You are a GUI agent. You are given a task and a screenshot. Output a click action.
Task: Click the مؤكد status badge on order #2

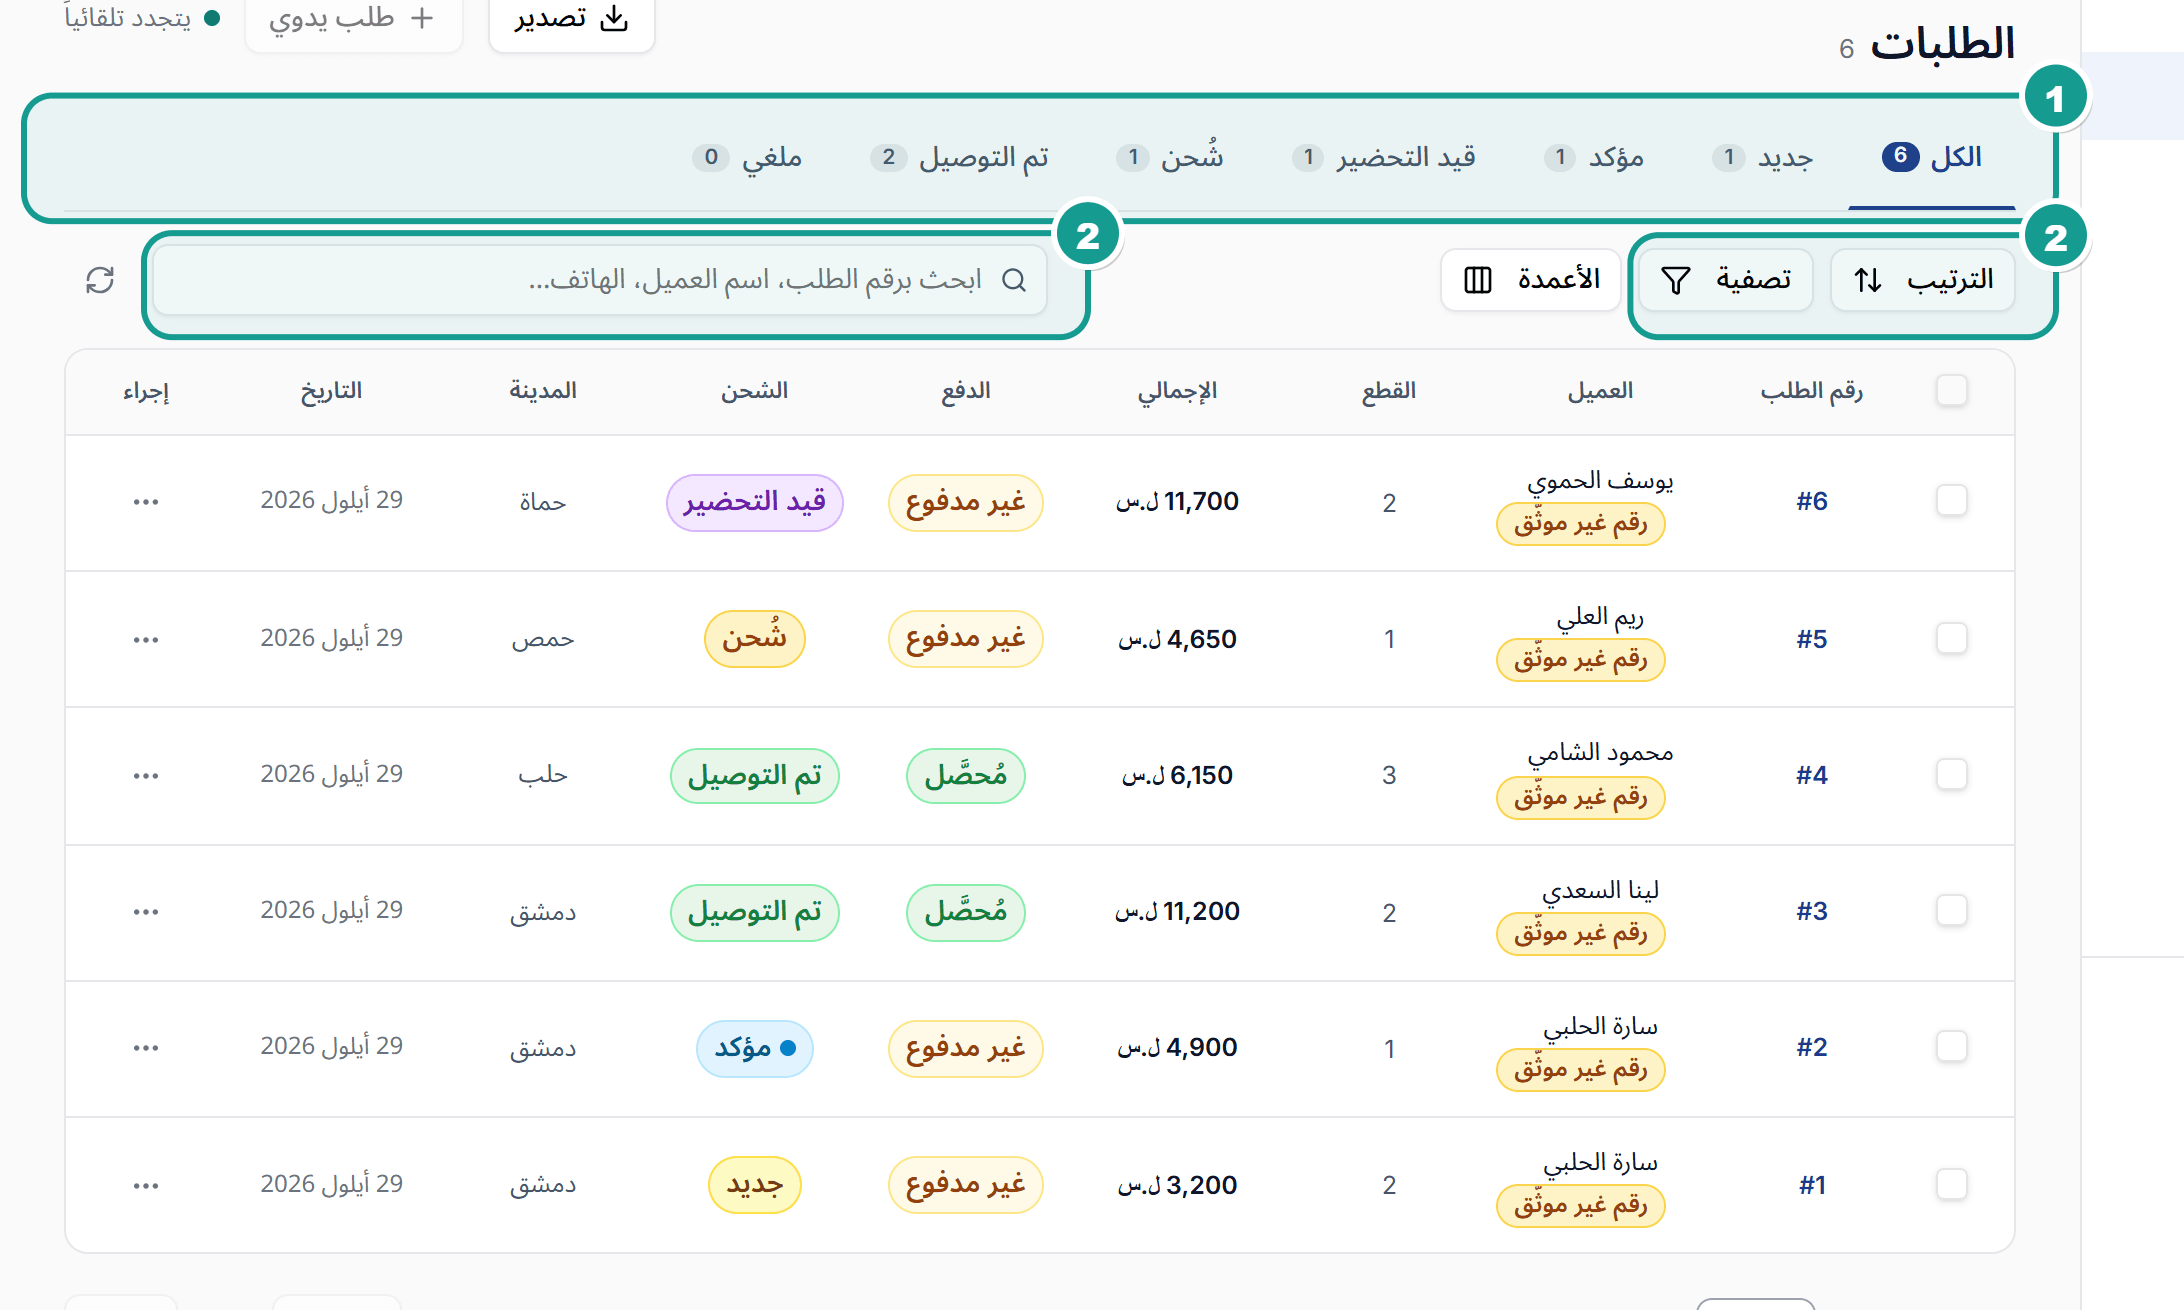(x=755, y=1048)
